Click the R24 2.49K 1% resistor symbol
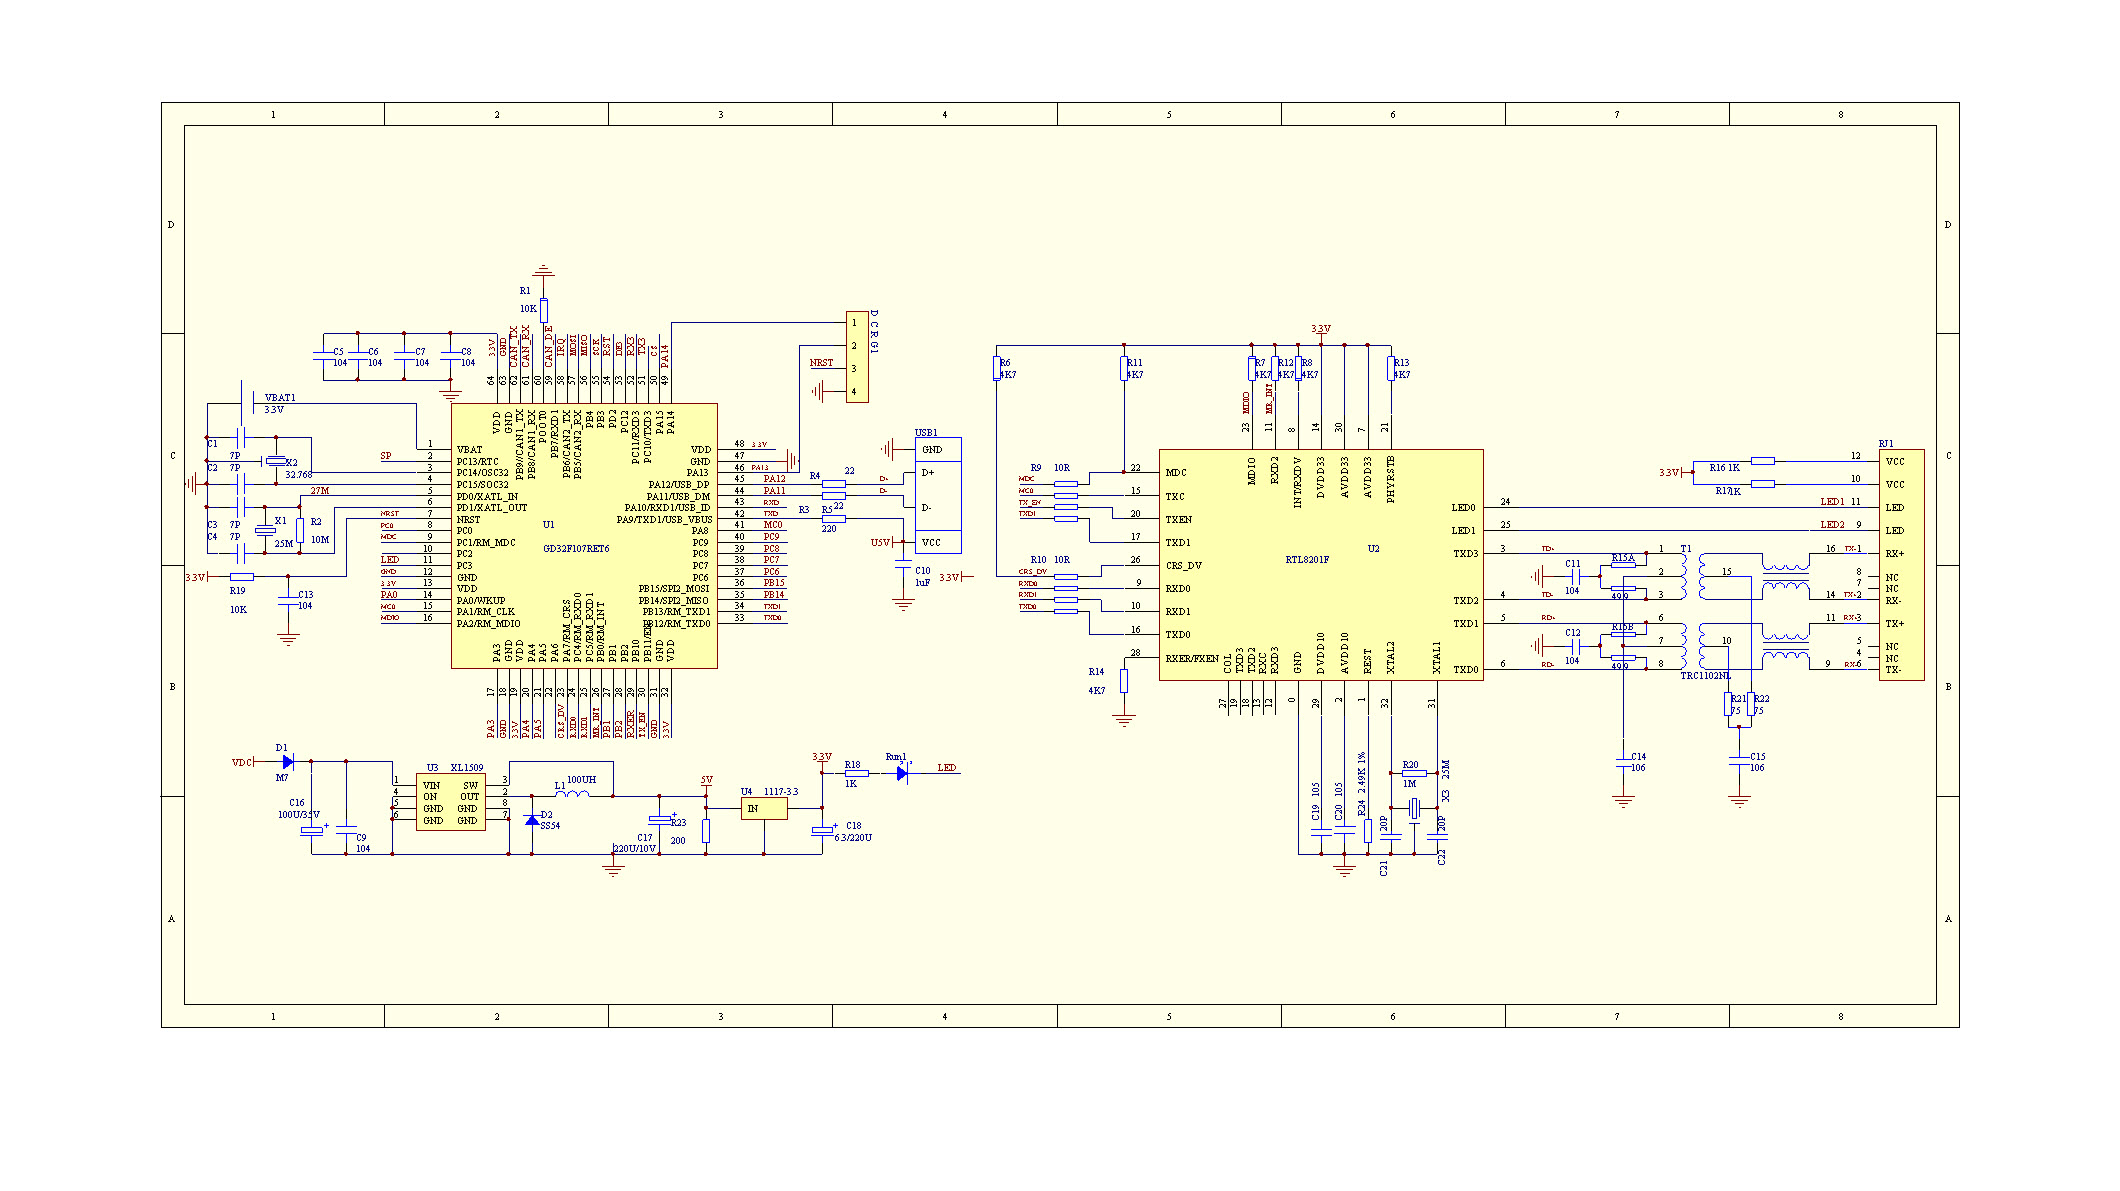The height and width of the screenshot is (1191, 2120). 1368,831
